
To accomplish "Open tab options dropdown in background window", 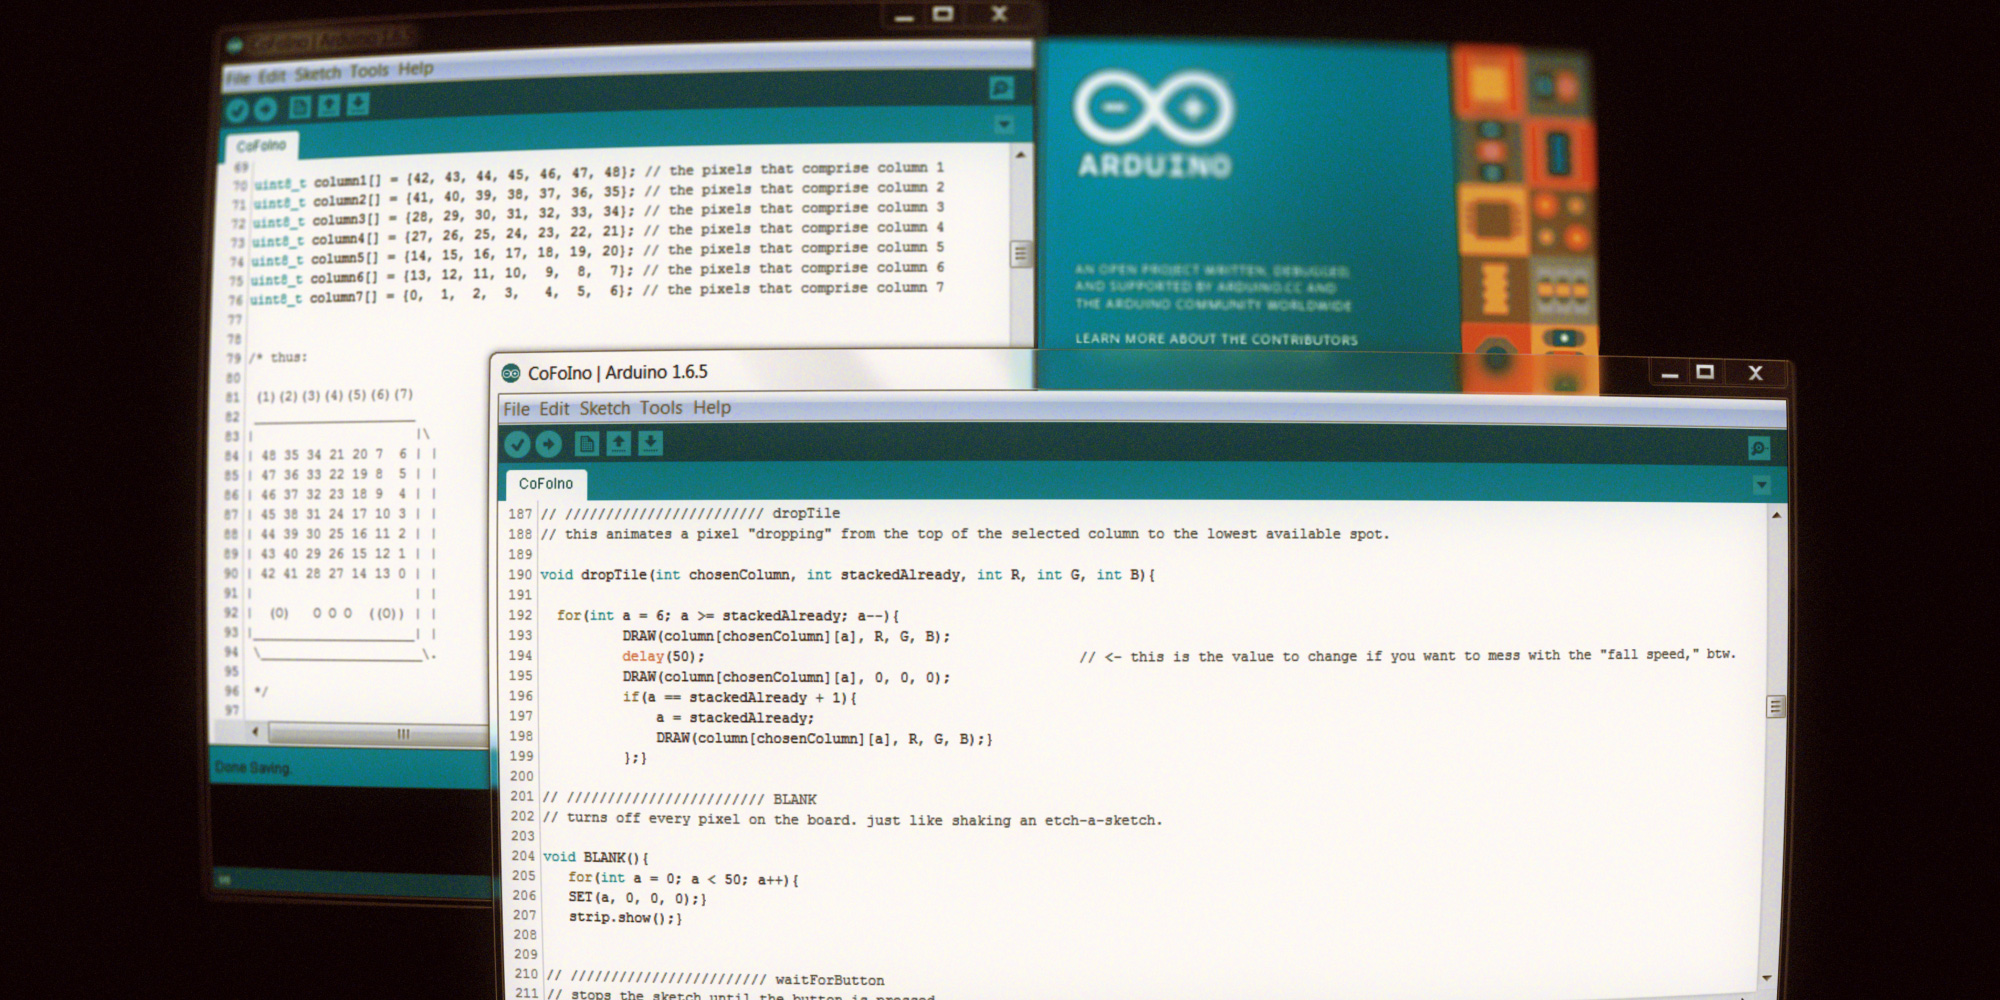I will coord(1004,125).
